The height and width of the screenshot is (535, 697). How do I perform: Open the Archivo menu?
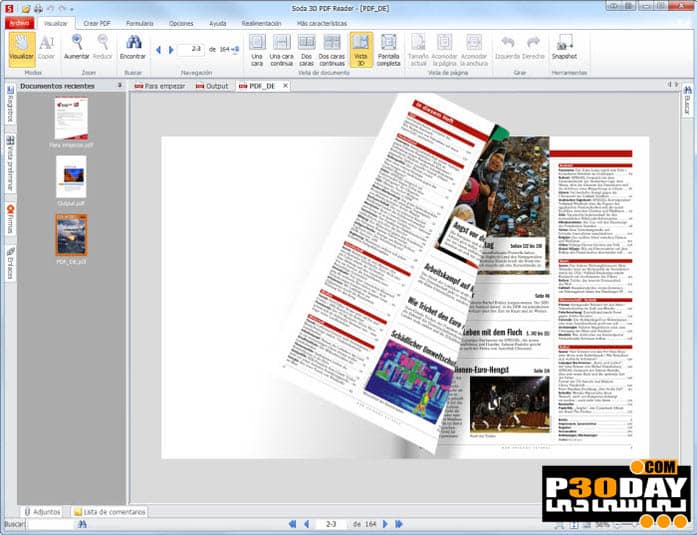20,23
